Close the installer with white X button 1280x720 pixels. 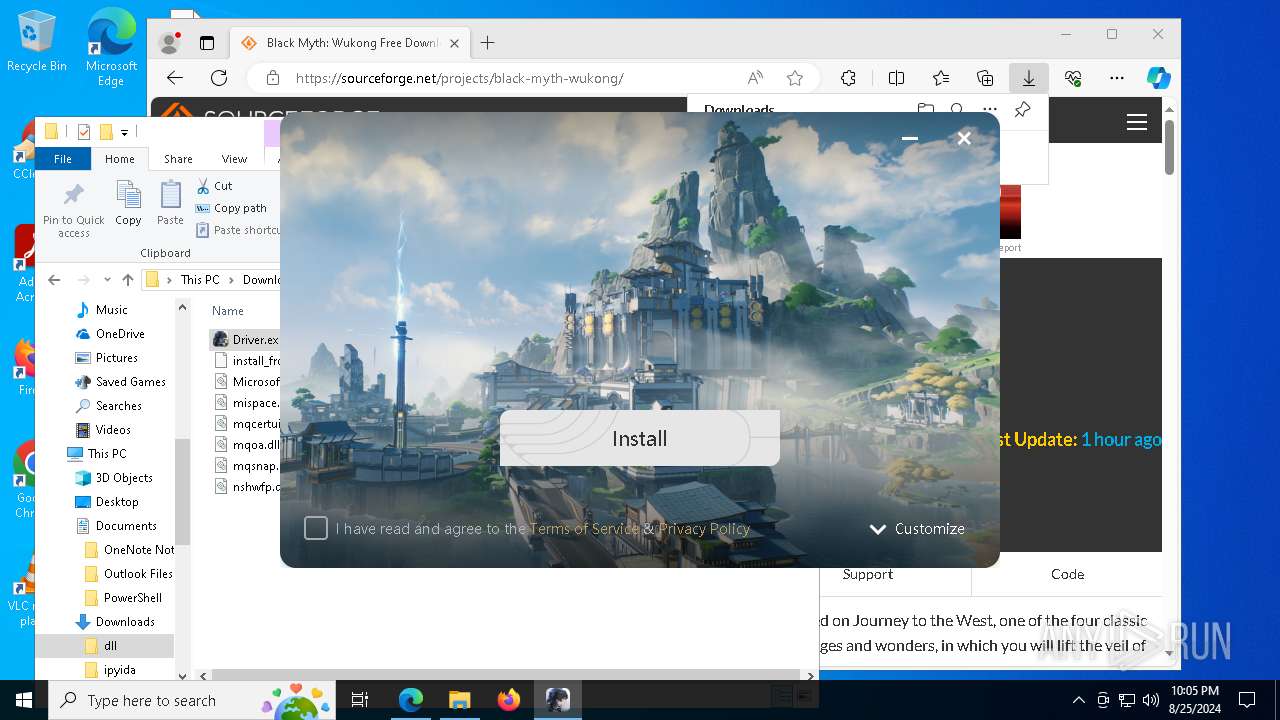(x=964, y=138)
